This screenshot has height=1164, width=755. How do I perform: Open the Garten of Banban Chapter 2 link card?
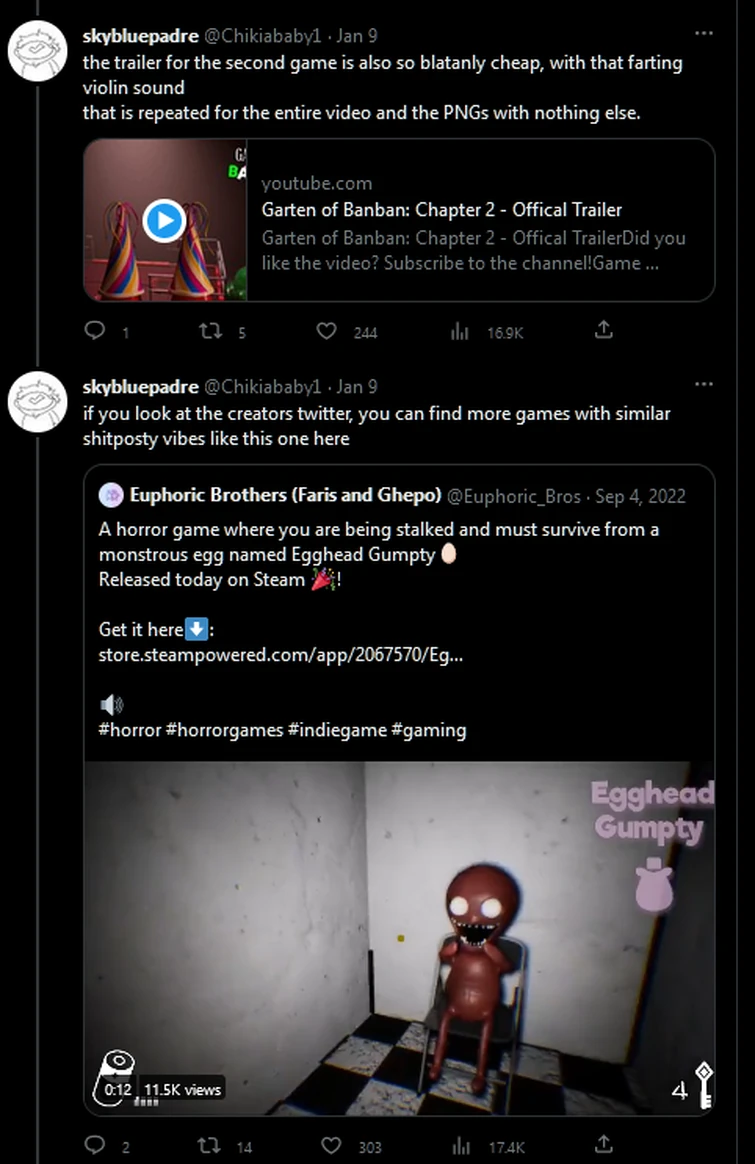click(x=441, y=210)
